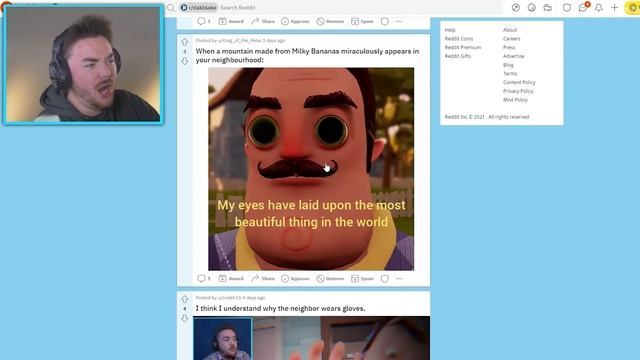Viewport: 640px width, 360px height.
Task: Open the Milky Bananas post title
Action: pyautogui.click(x=307, y=56)
